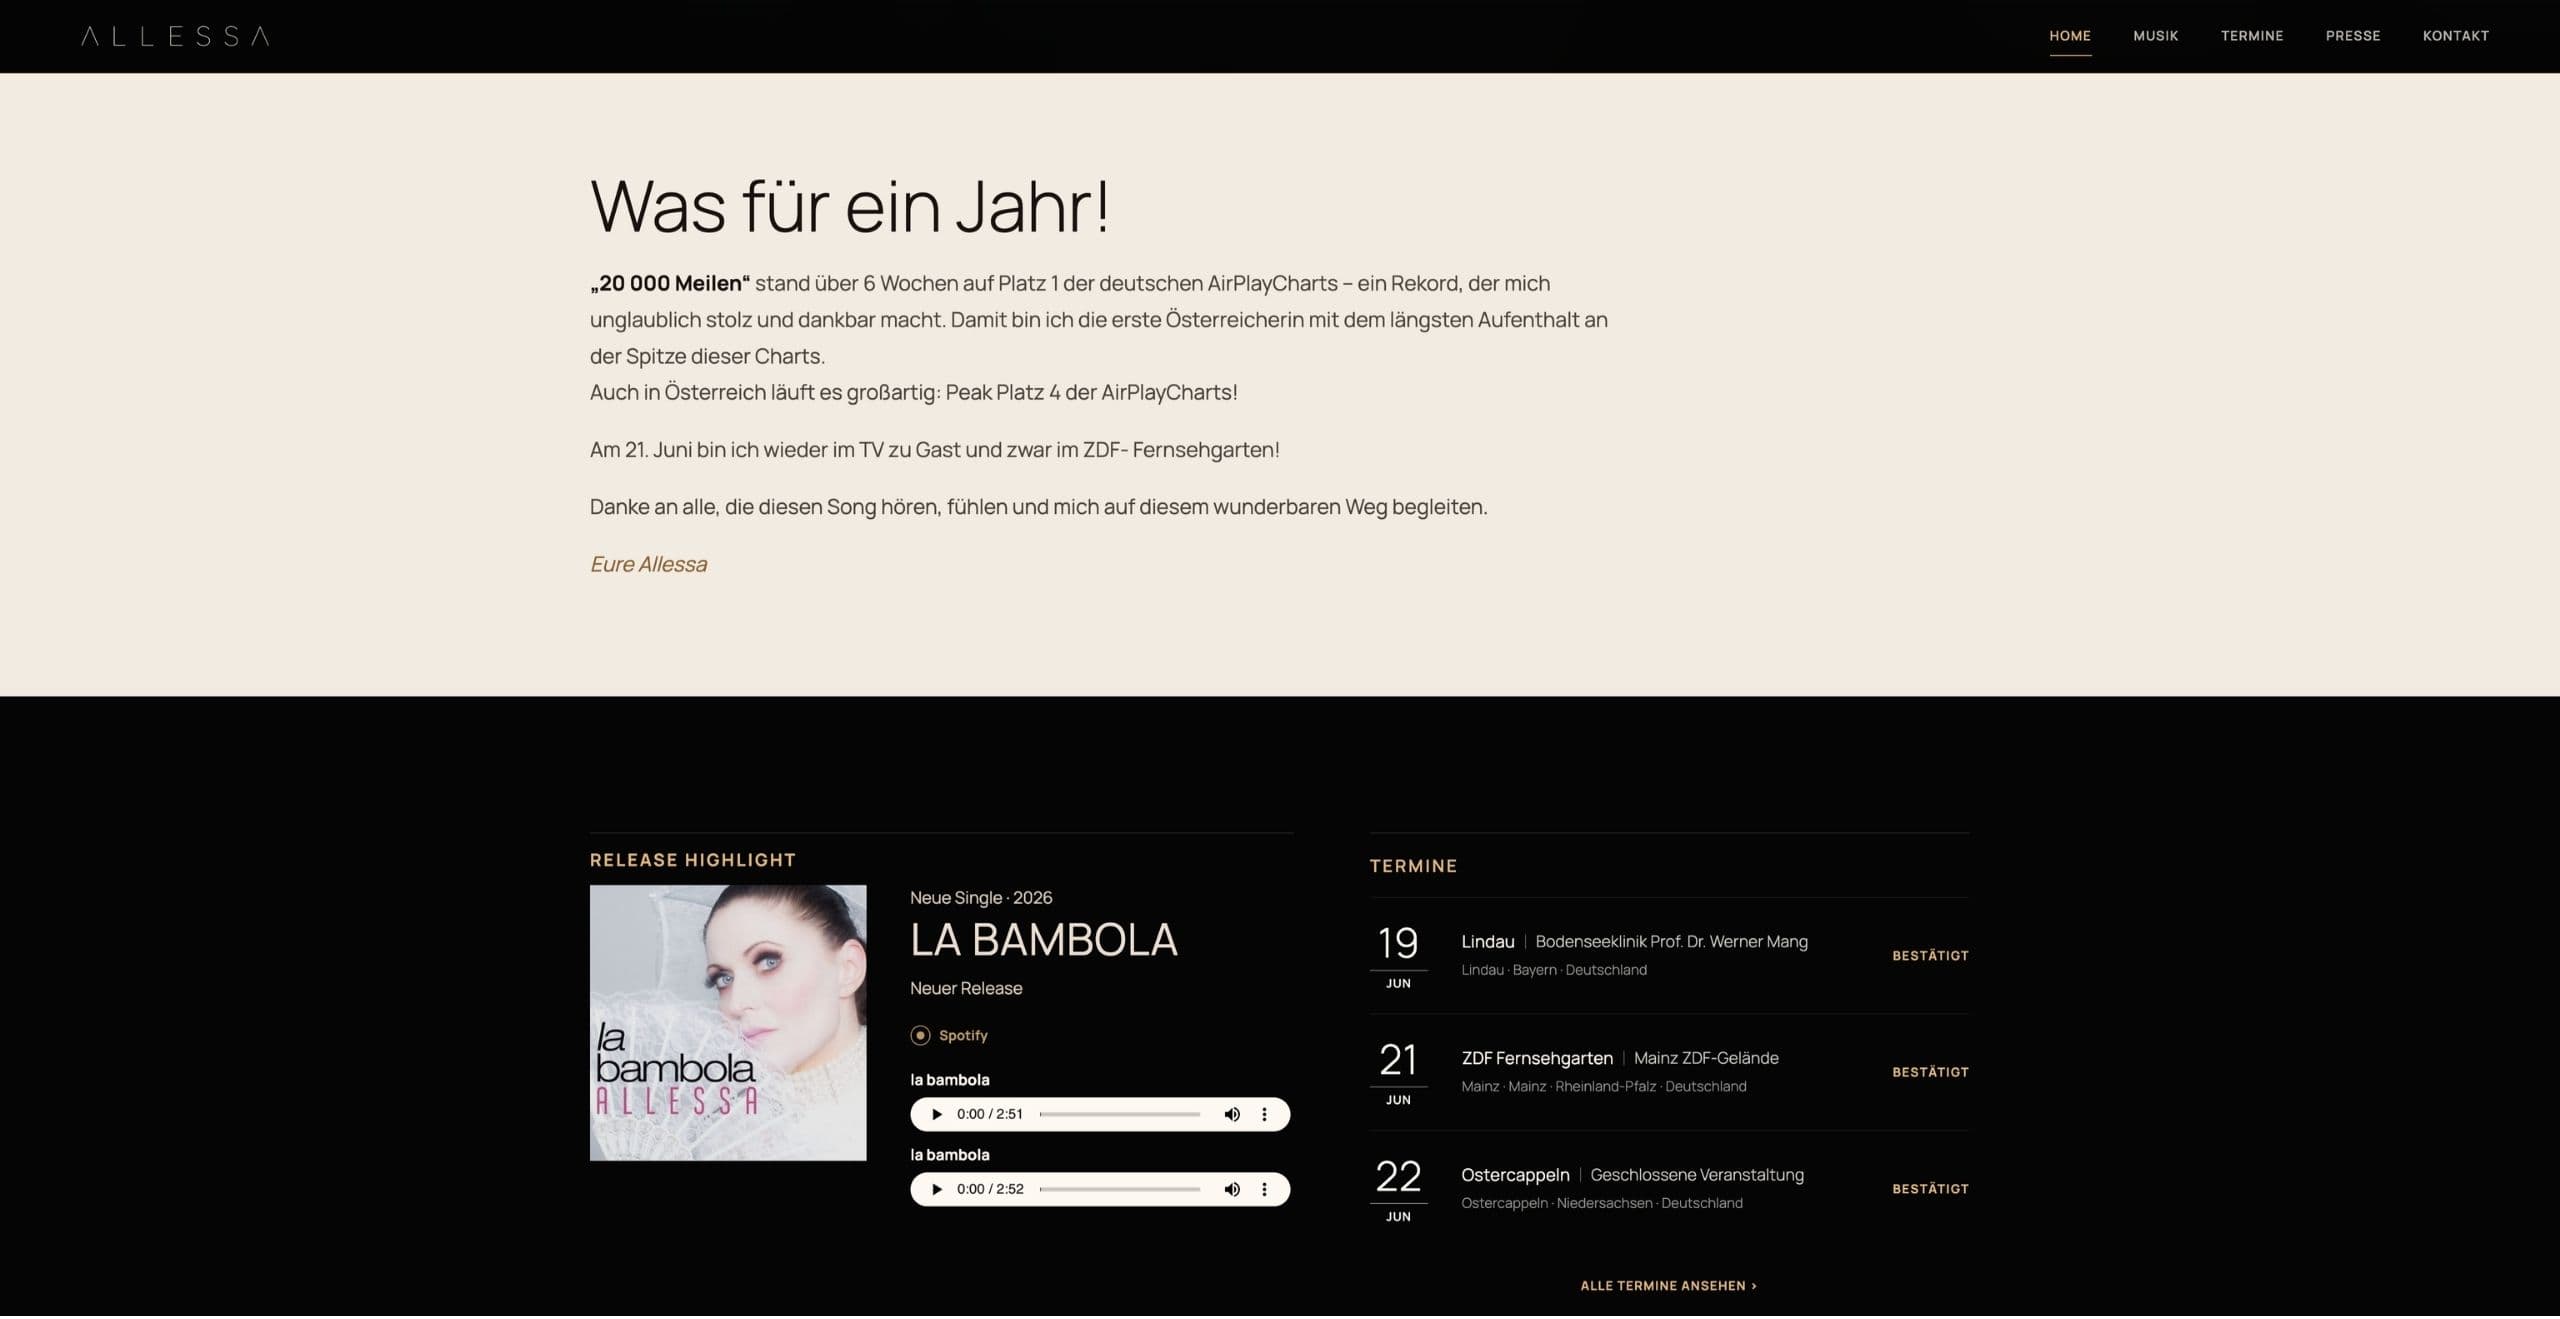Click Bodenseeklinik Prof. Dr. Werner Mang venue

[1671, 941]
